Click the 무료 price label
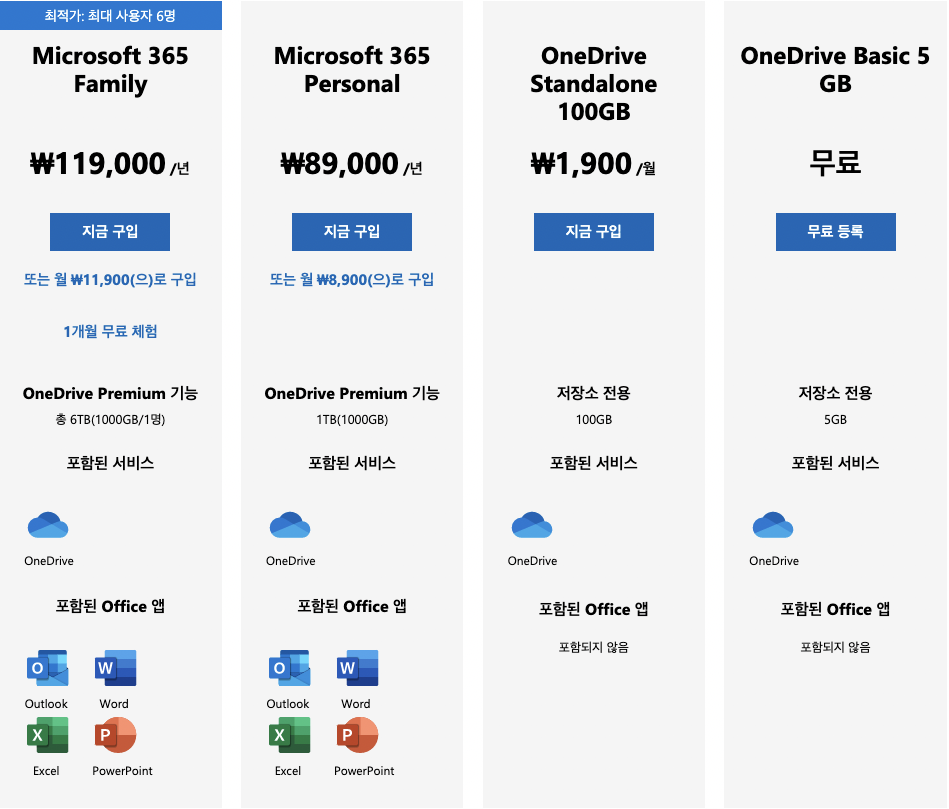The image size is (949, 809). [835, 163]
